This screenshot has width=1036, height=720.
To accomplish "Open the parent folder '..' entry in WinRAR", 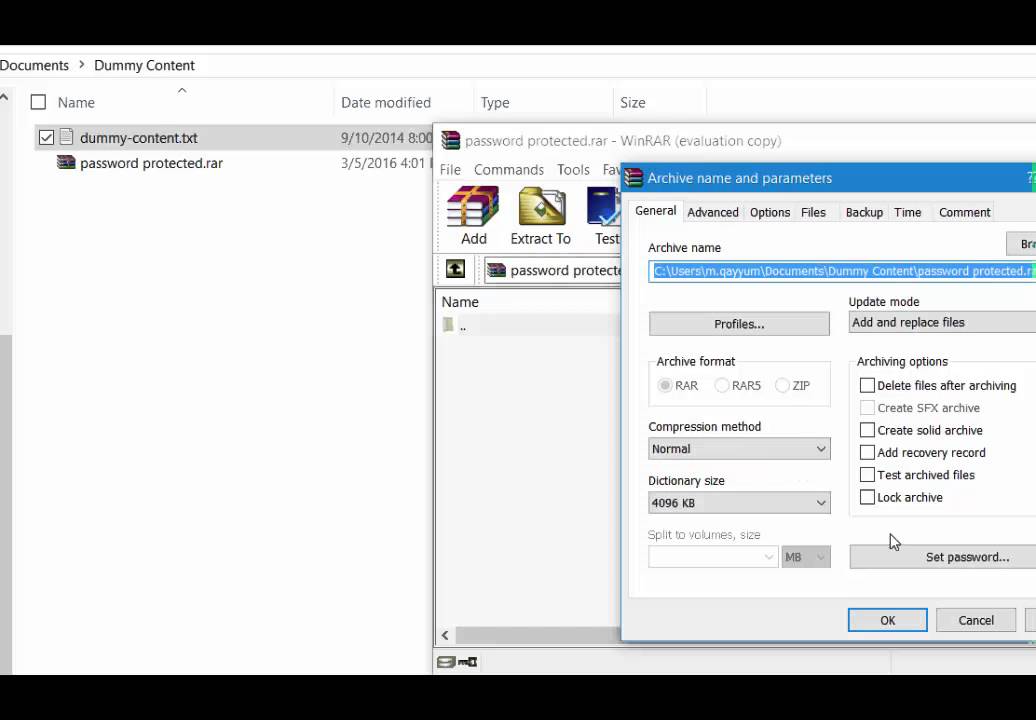I will tap(463, 325).
